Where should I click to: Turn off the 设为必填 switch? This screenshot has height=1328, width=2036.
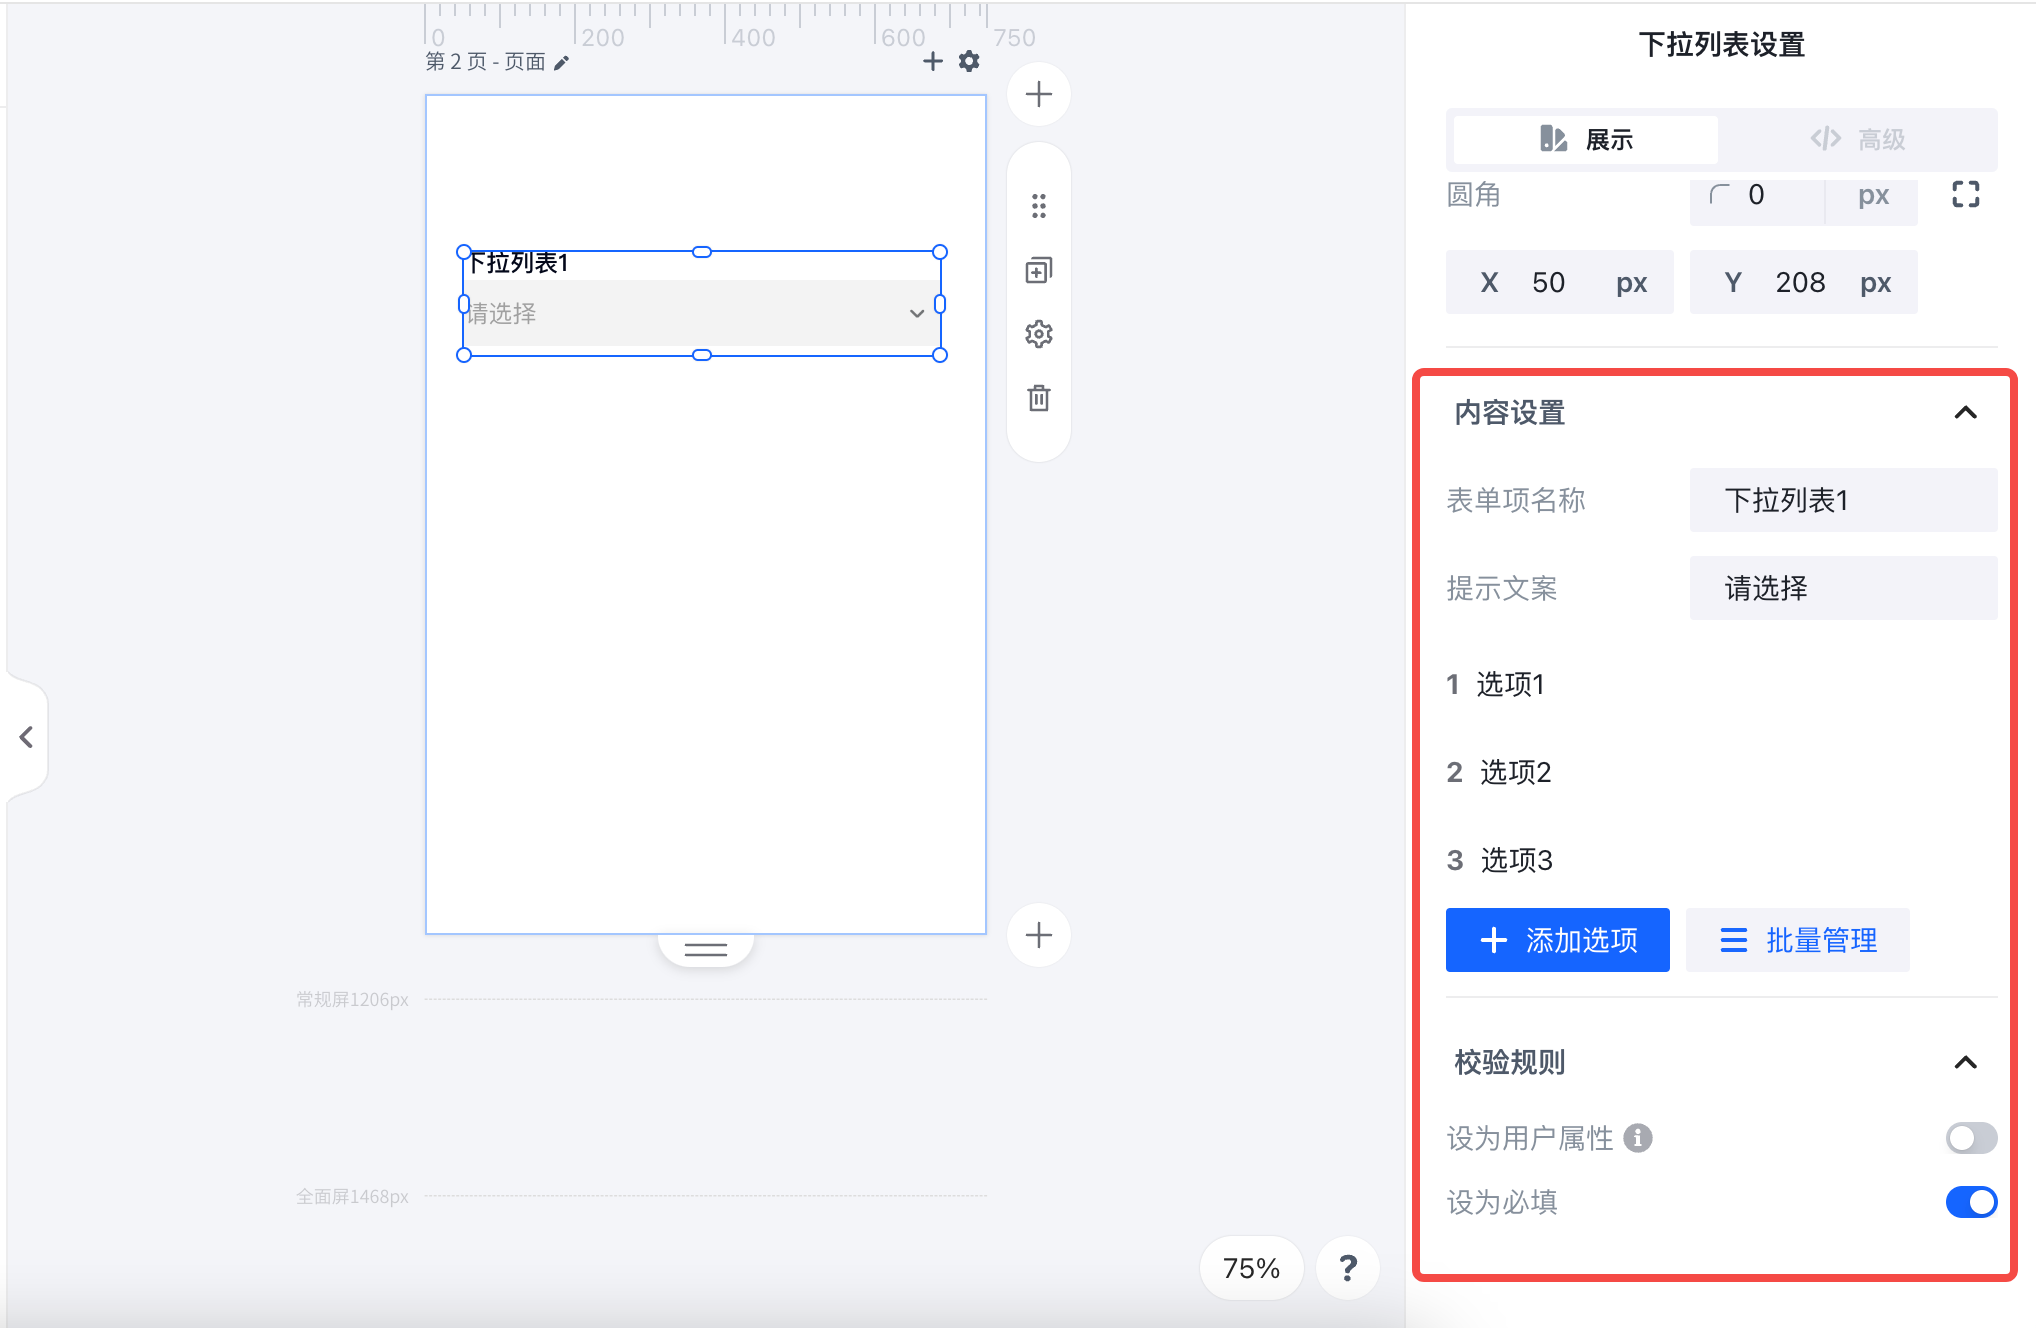pyautogui.click(x=1971, y=1202)
